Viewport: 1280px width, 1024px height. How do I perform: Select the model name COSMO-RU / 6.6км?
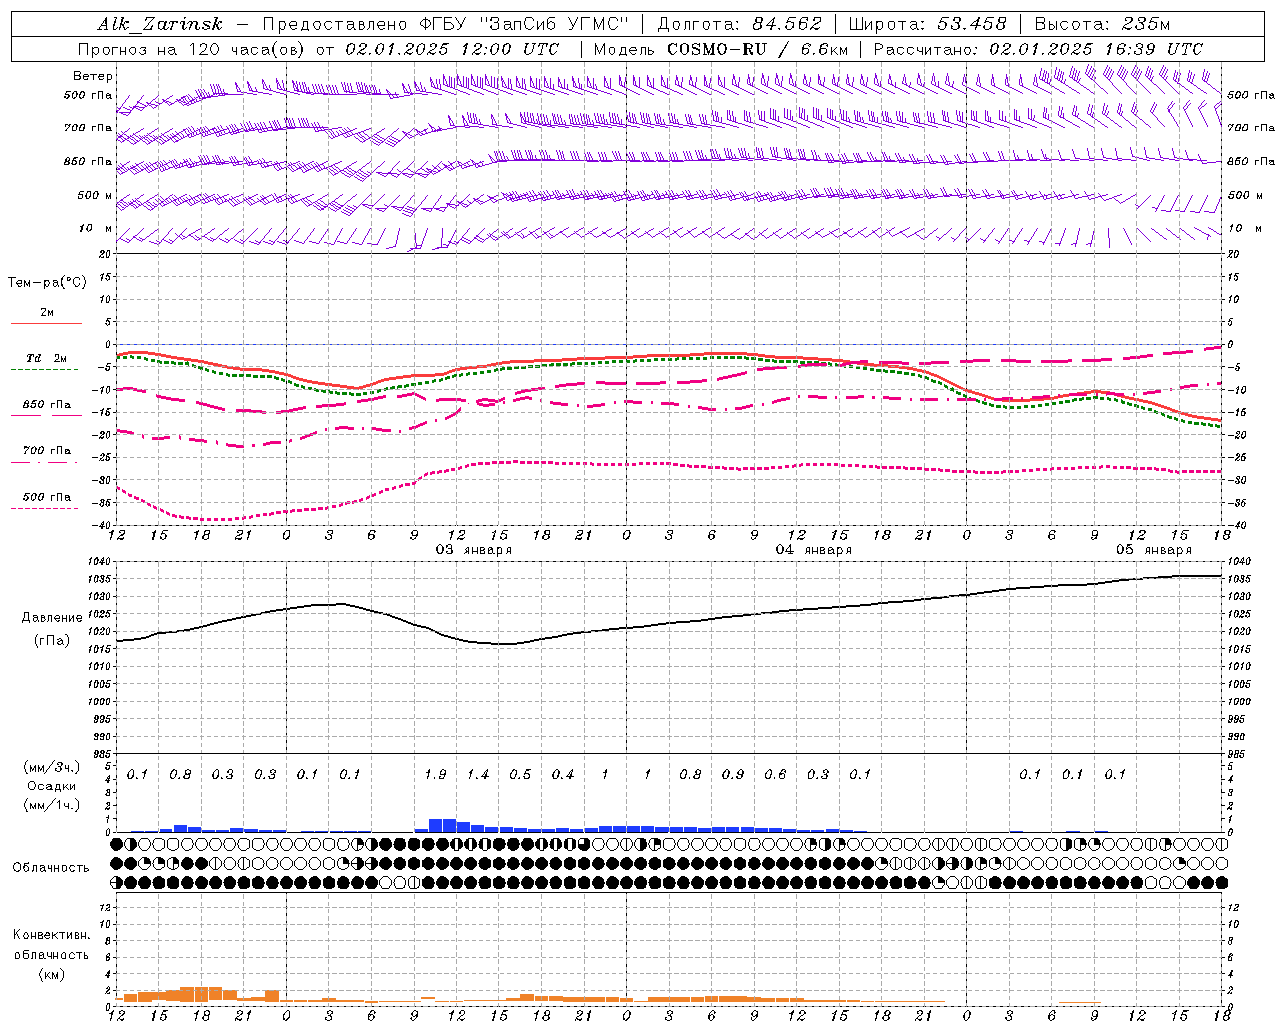click(x=757, y=49)
